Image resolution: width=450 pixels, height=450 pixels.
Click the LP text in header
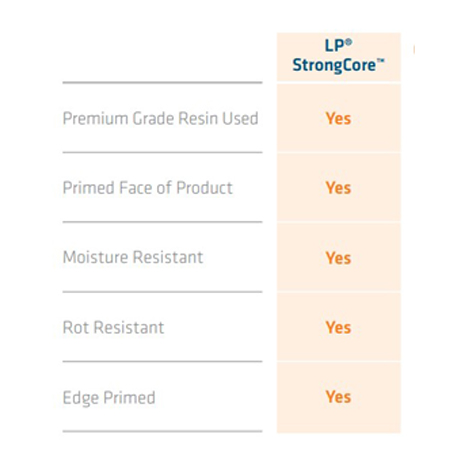(x=334, y=46)
